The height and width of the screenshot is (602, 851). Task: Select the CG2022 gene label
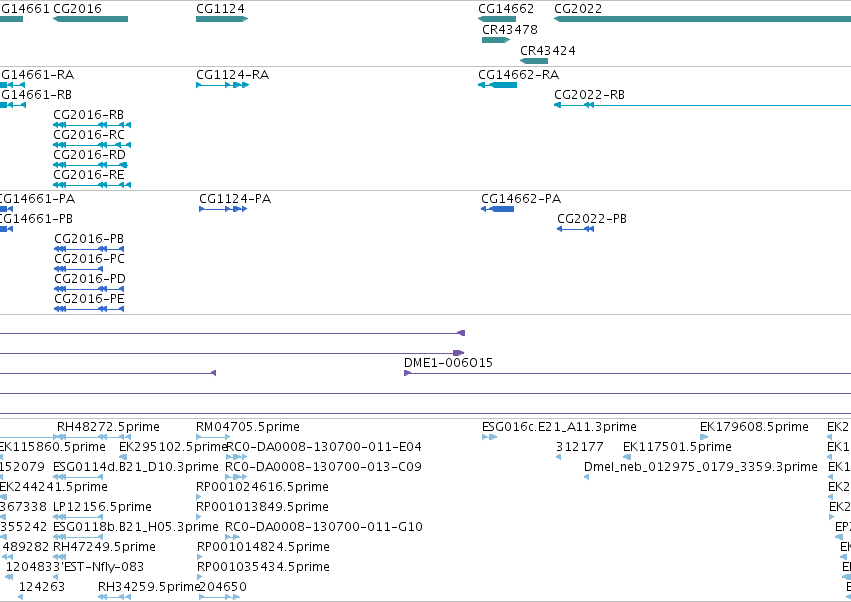(578, 9)
